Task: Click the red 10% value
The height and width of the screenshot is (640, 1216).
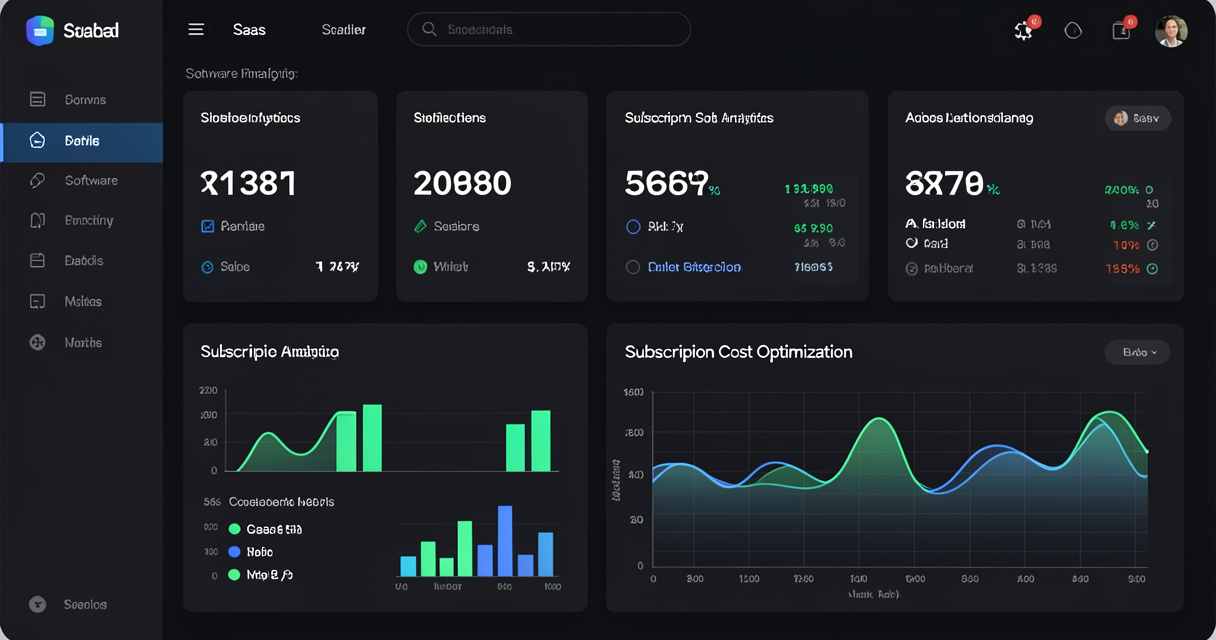Action: pos(1126,244)
